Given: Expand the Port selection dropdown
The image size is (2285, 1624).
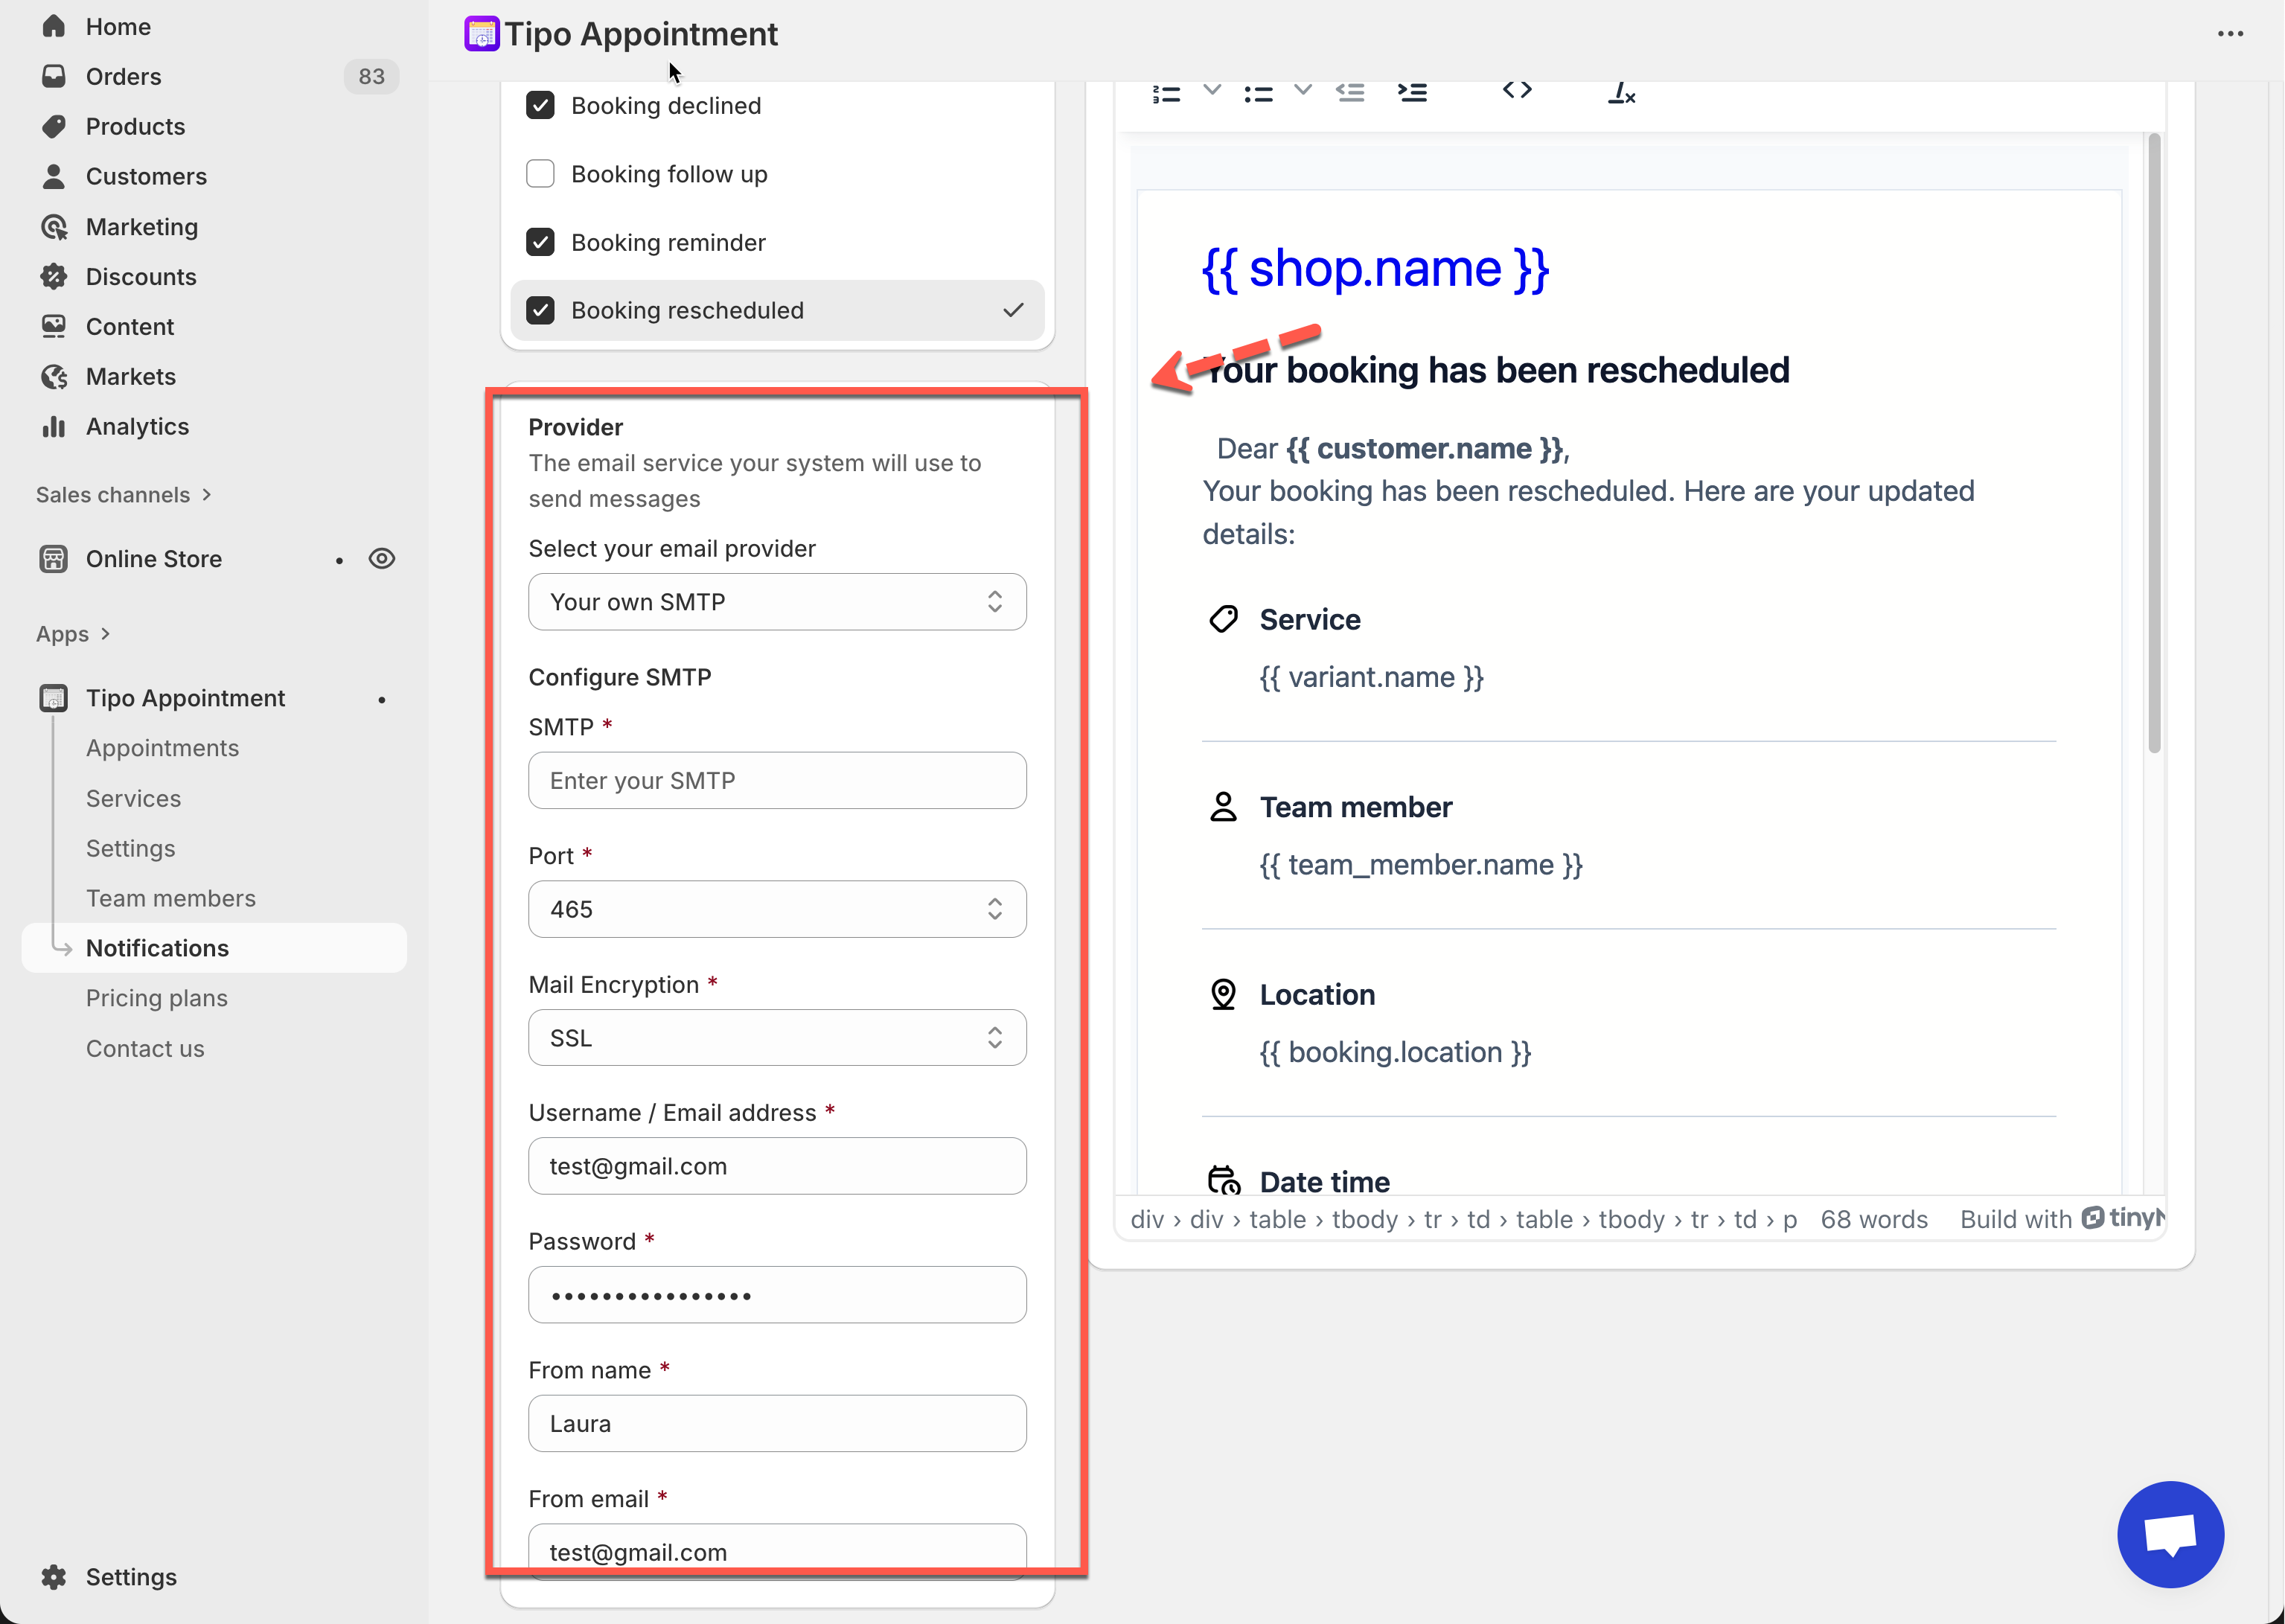Looking at the screenshot, I should (x=776, y=909).
